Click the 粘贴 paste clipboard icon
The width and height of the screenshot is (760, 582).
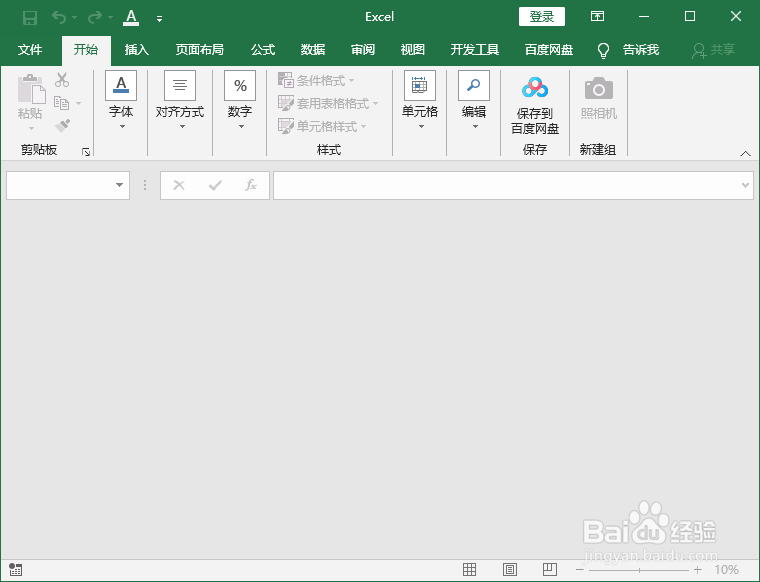click(x=31, y=89)
